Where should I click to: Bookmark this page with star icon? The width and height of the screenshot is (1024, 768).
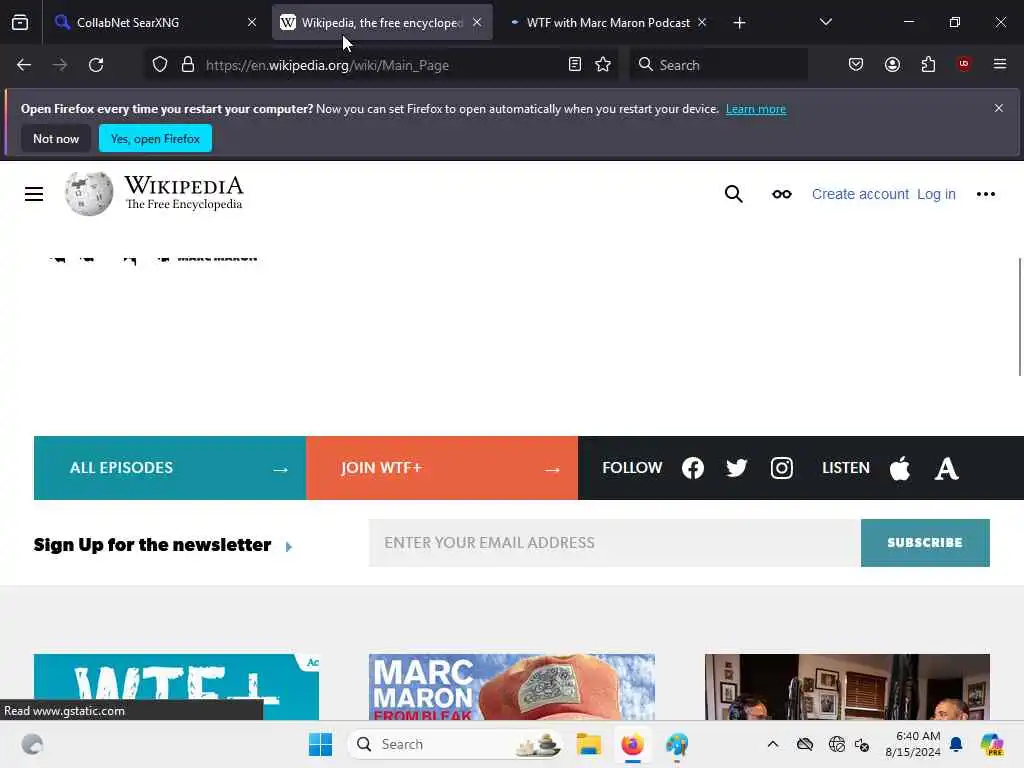point(603,65)
